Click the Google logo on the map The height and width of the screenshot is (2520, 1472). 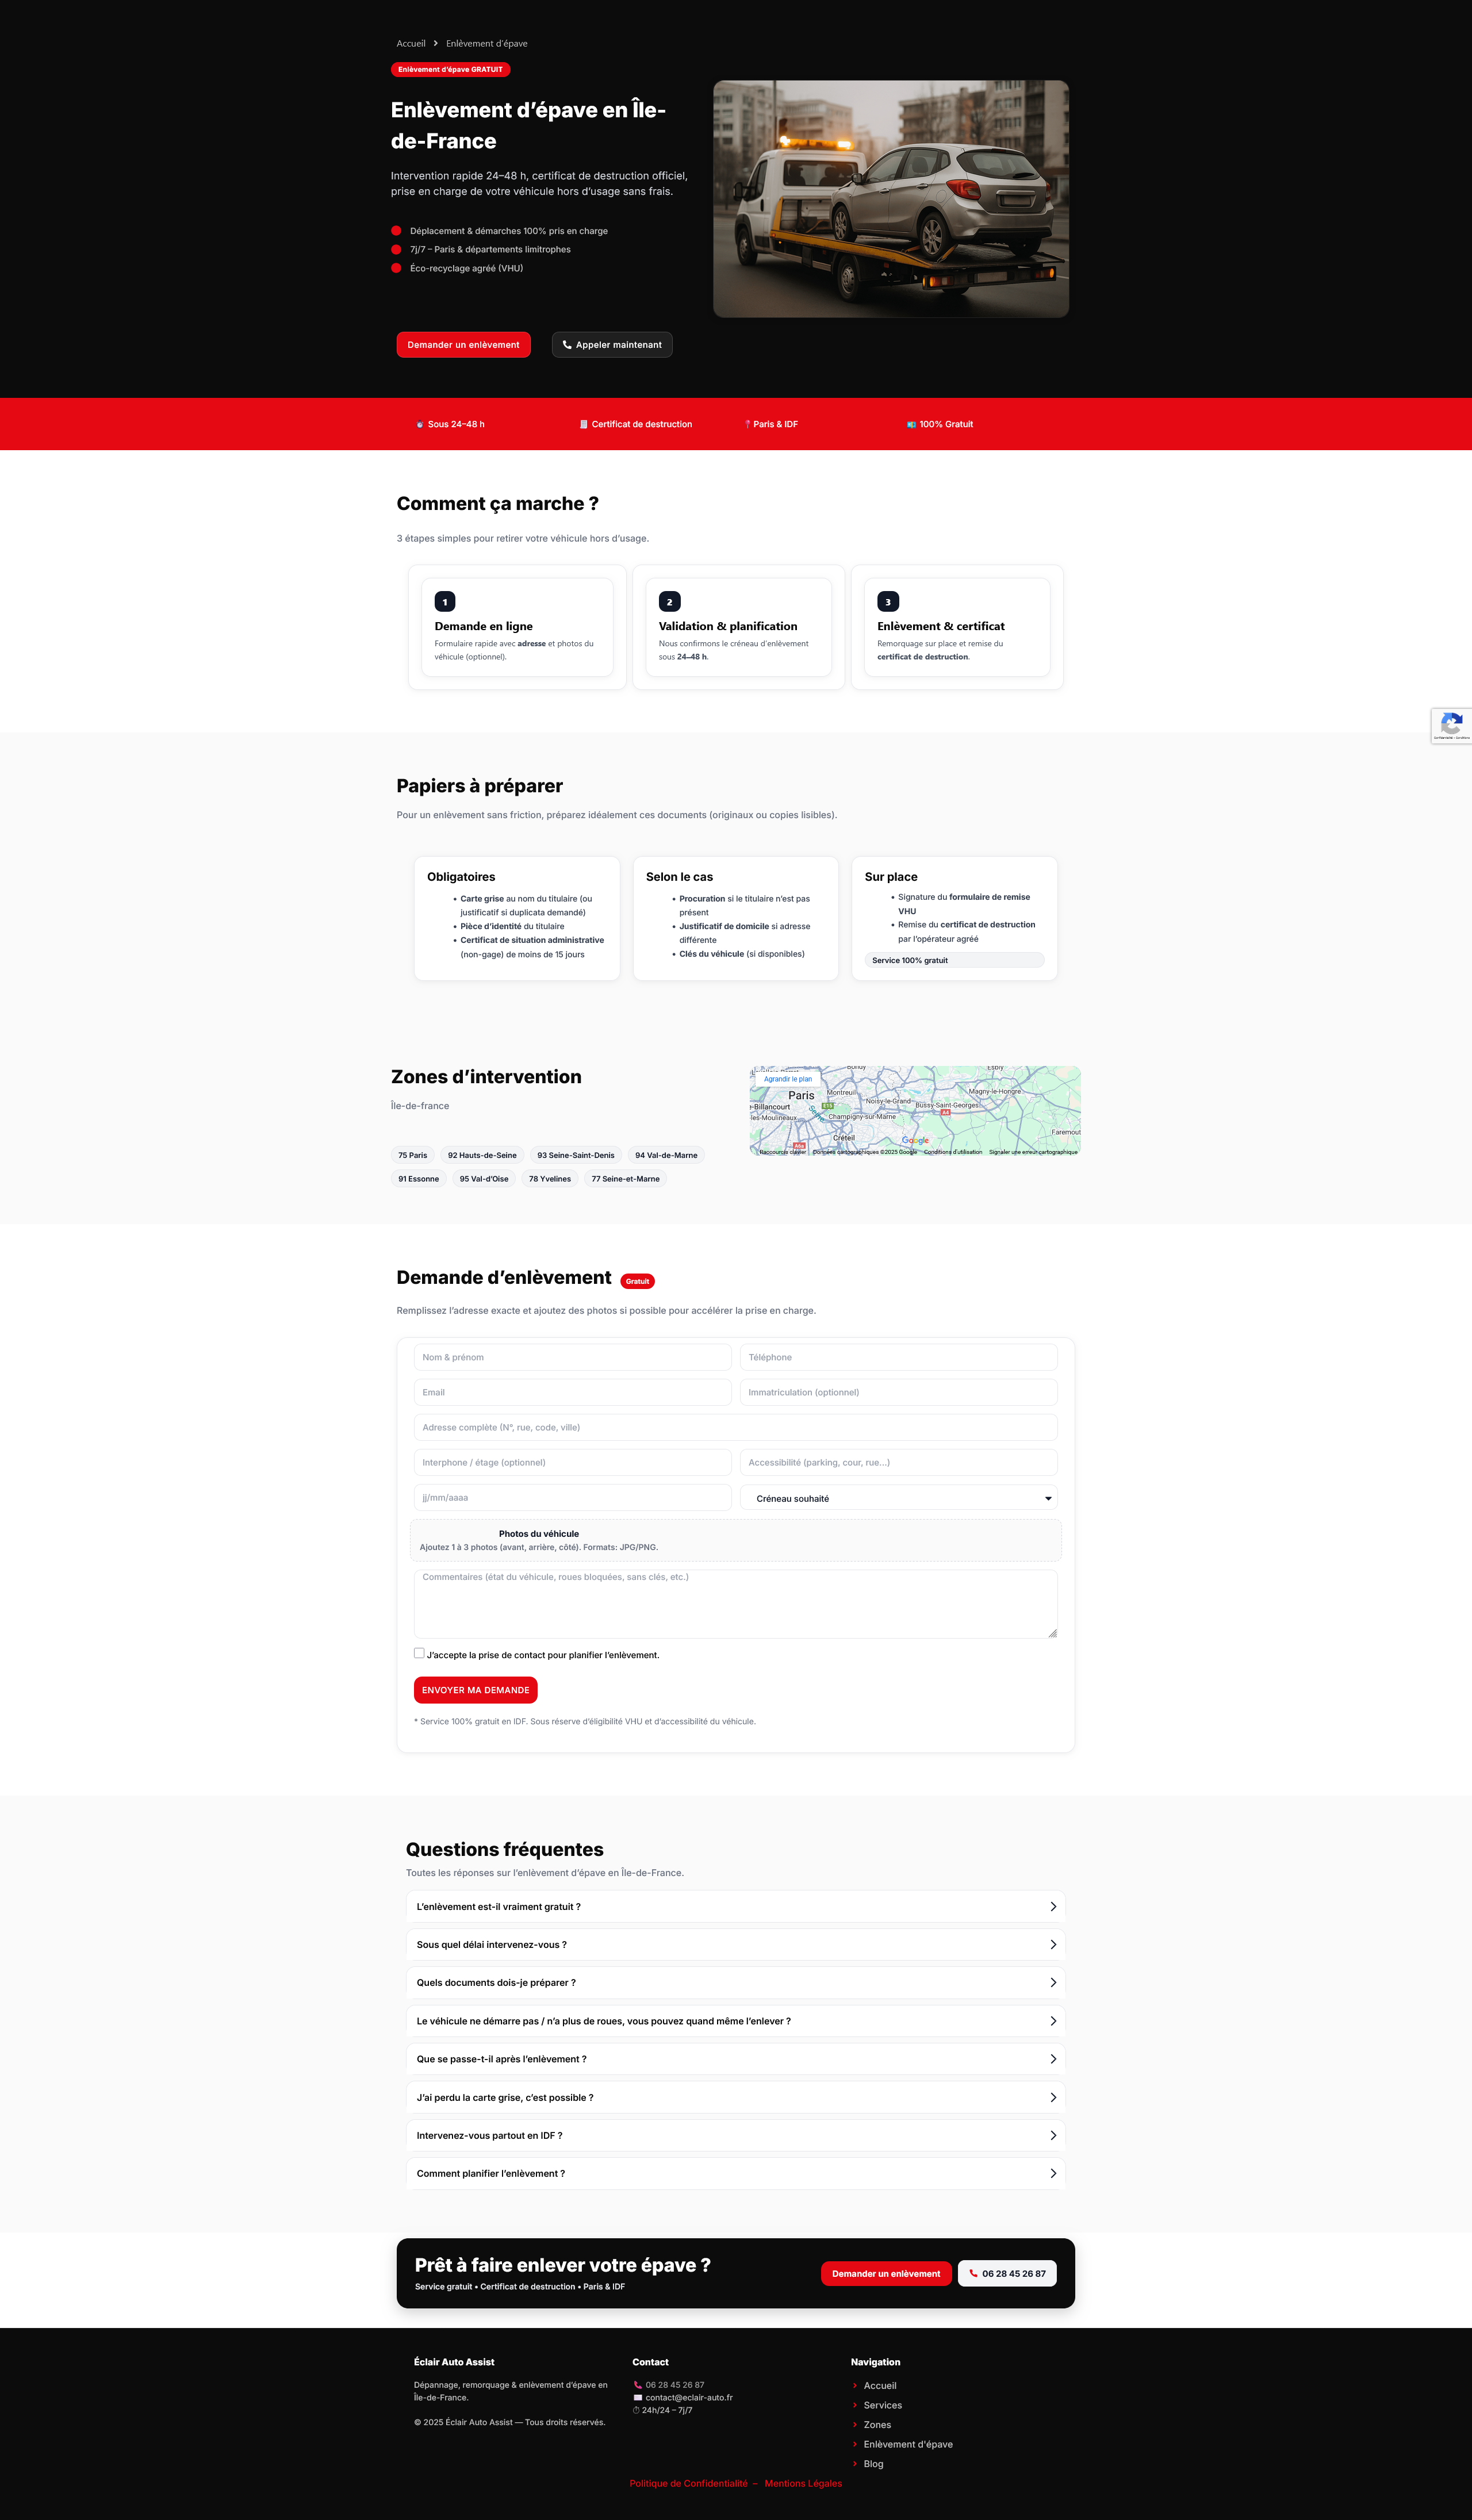(x=915, y=1140)
